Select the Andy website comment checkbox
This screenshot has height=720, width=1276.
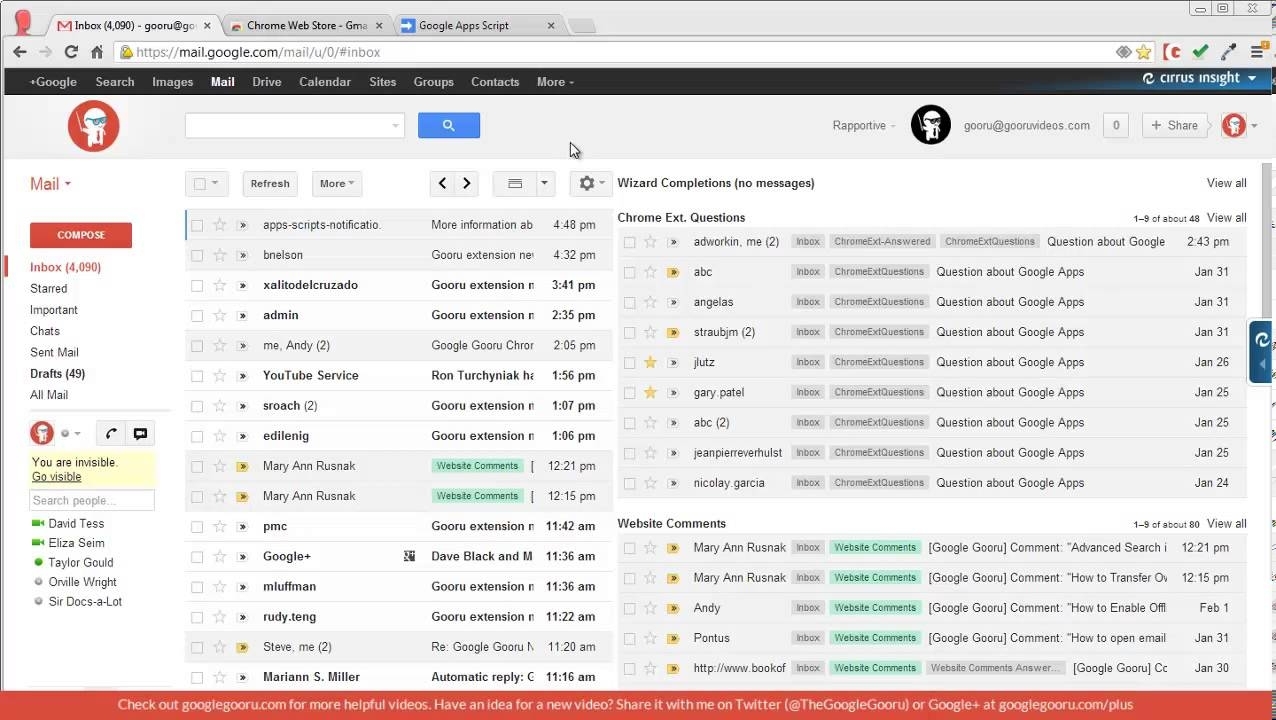click(x=629, y=608)
